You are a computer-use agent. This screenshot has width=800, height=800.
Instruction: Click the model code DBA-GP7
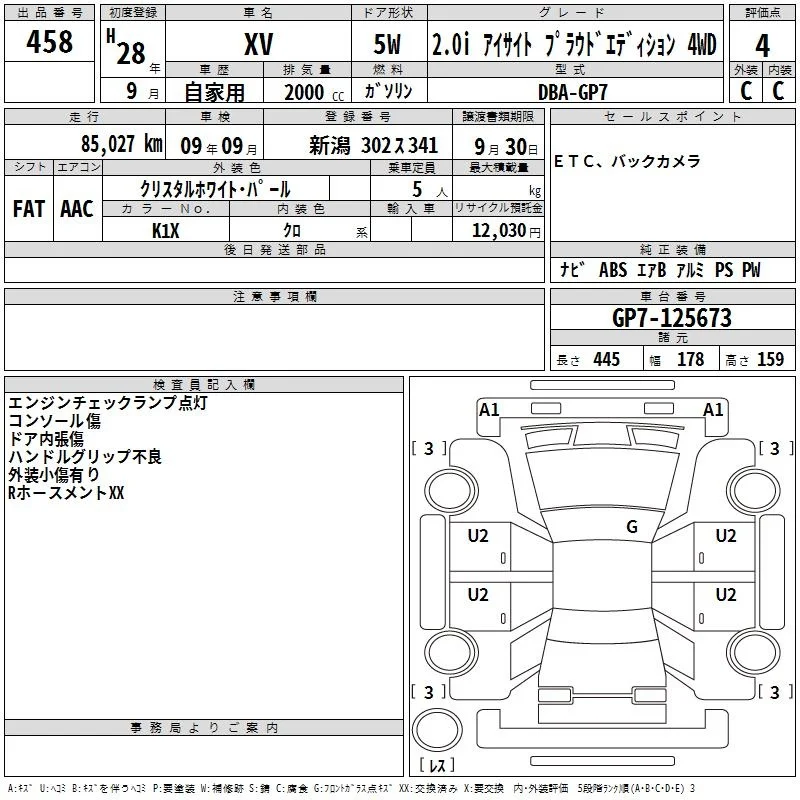click(x=572, y=92)
